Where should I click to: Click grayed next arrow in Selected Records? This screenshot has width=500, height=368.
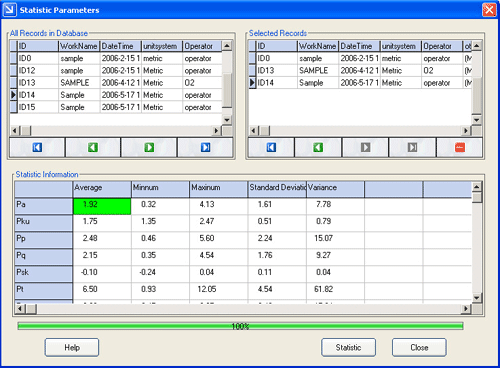coord(365,147)
